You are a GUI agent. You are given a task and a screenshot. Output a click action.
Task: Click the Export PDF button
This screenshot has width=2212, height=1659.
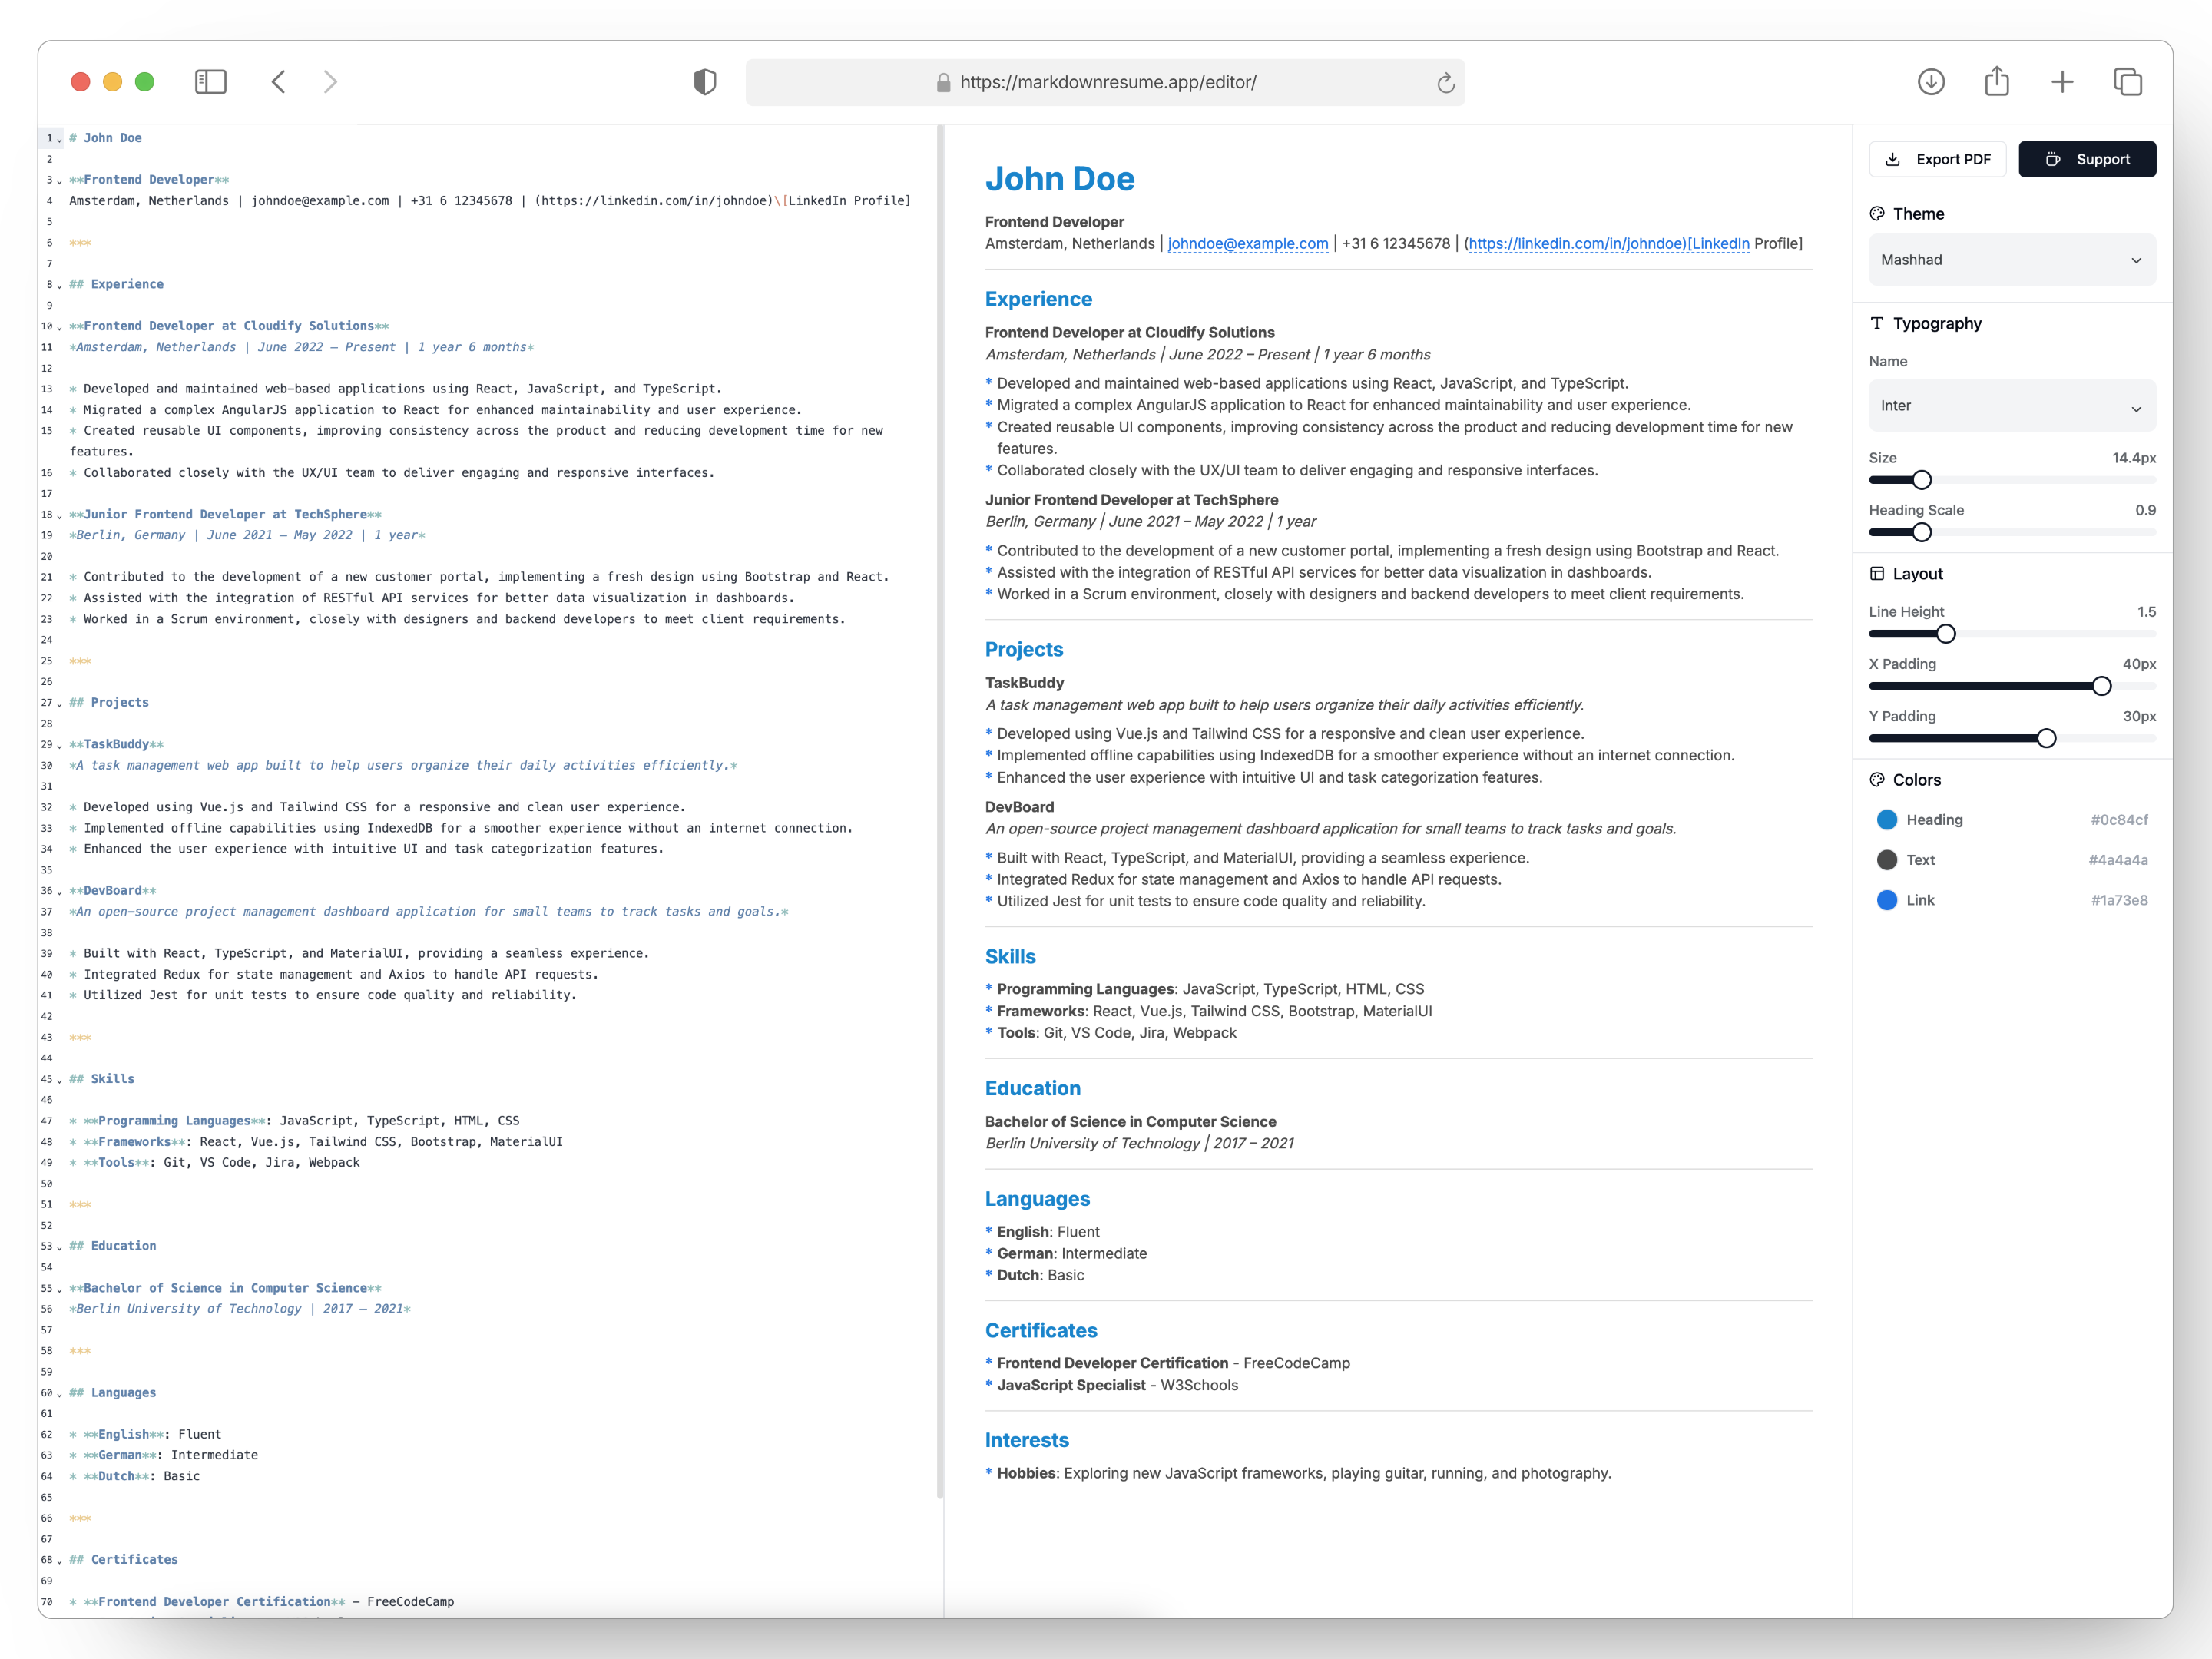[1937, 159]
